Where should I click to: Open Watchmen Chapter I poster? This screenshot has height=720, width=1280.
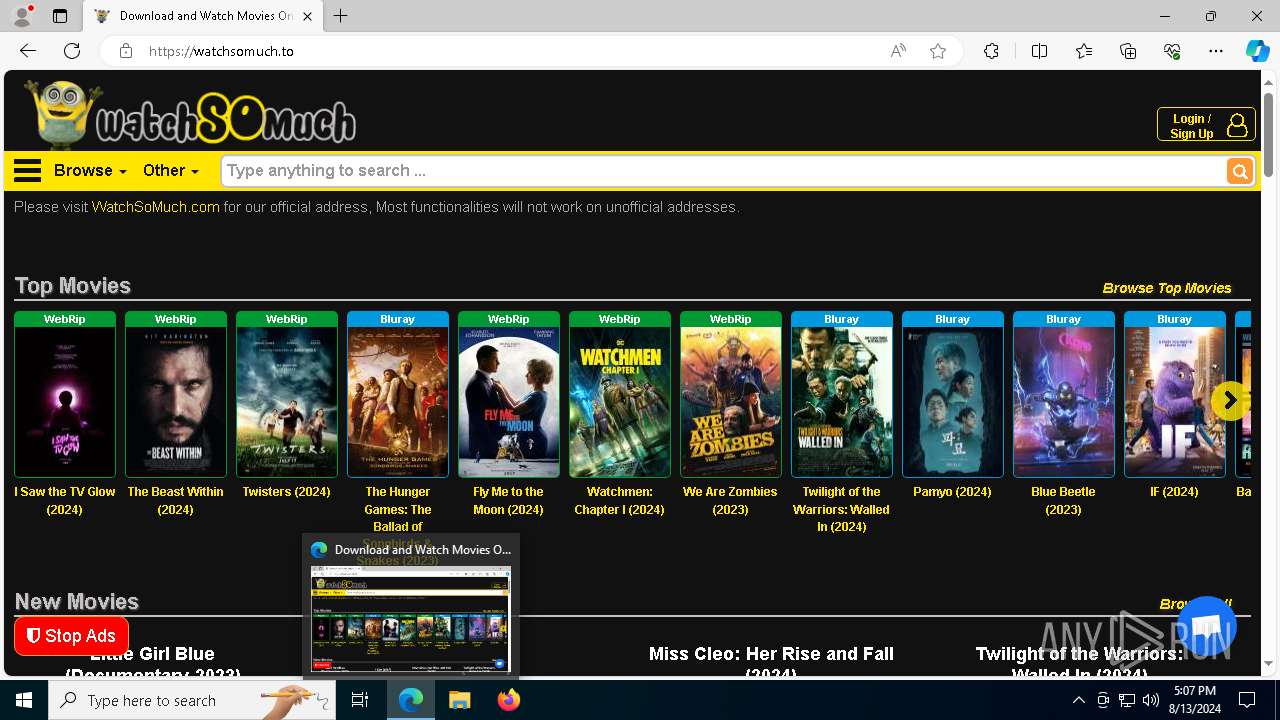620,402
